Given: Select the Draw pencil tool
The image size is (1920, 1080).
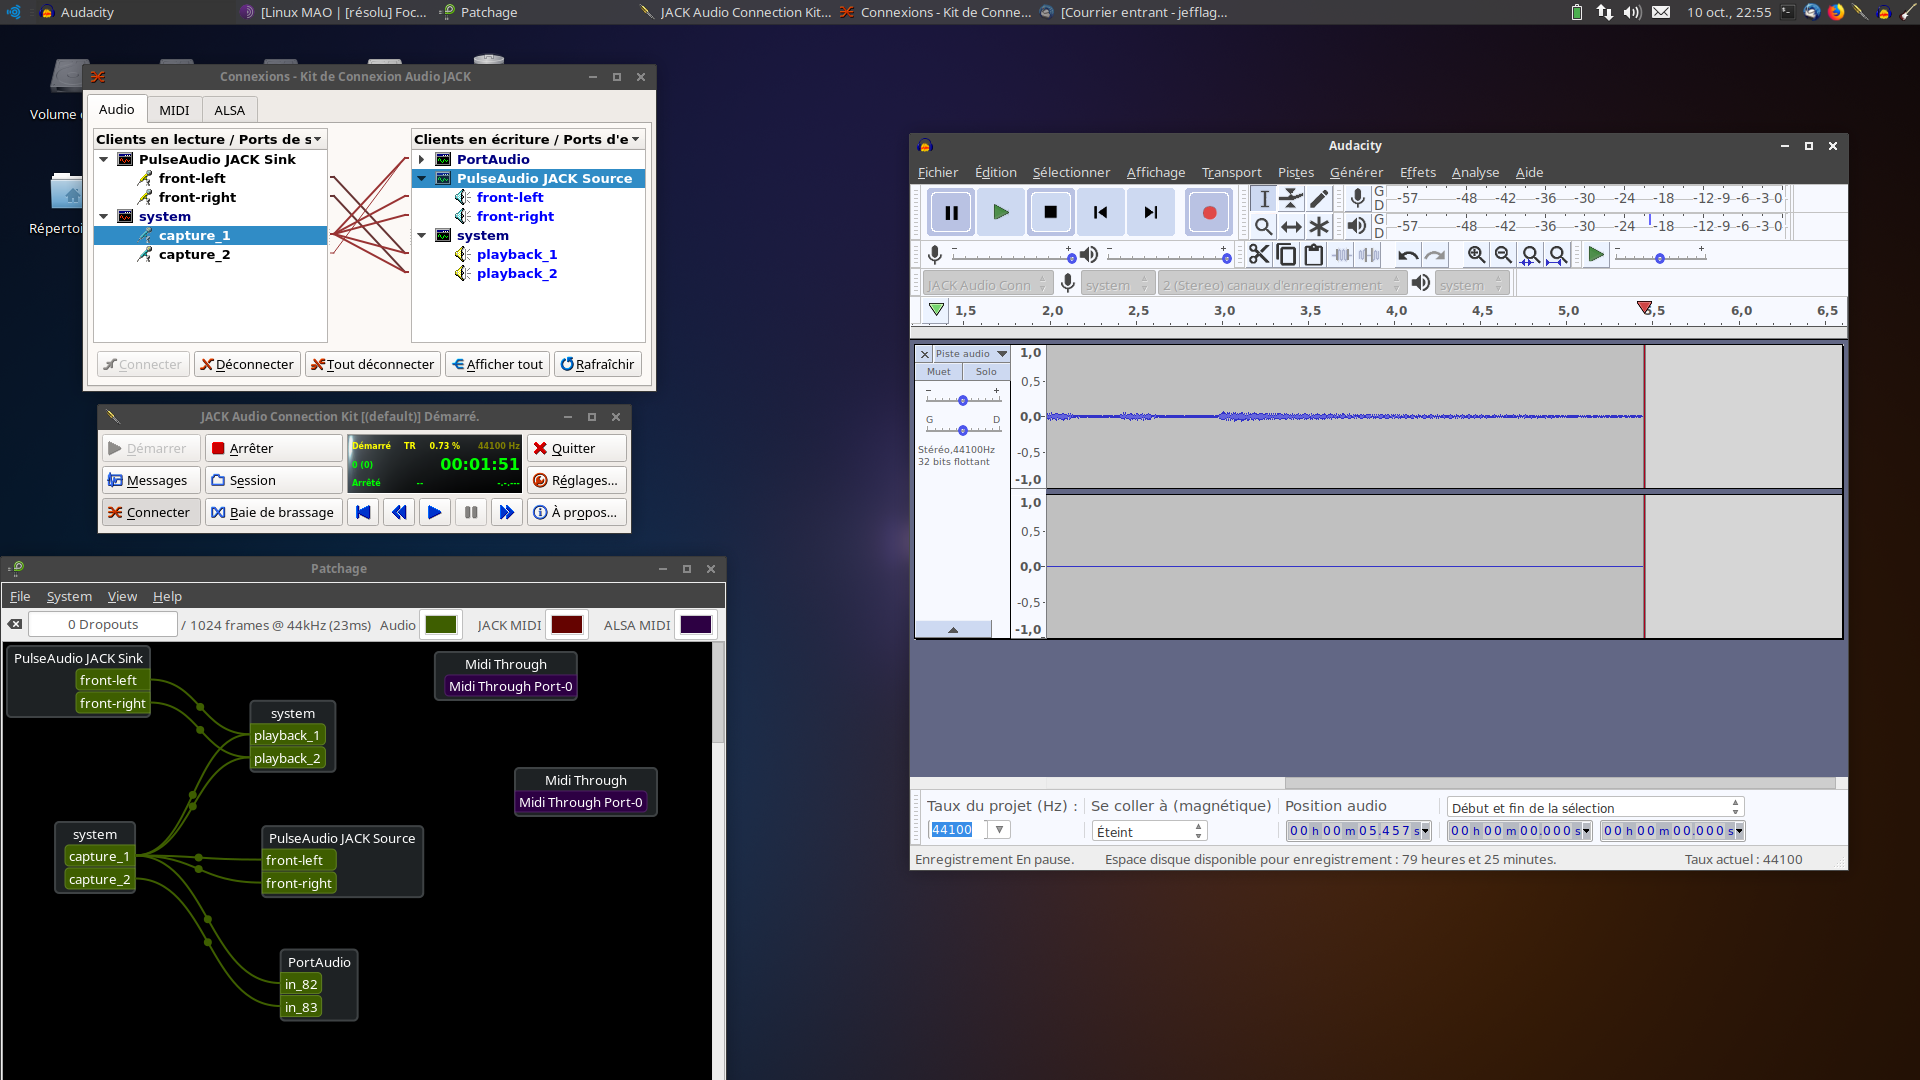Looking at the screenshot, I should click(x=1319, y=198).
